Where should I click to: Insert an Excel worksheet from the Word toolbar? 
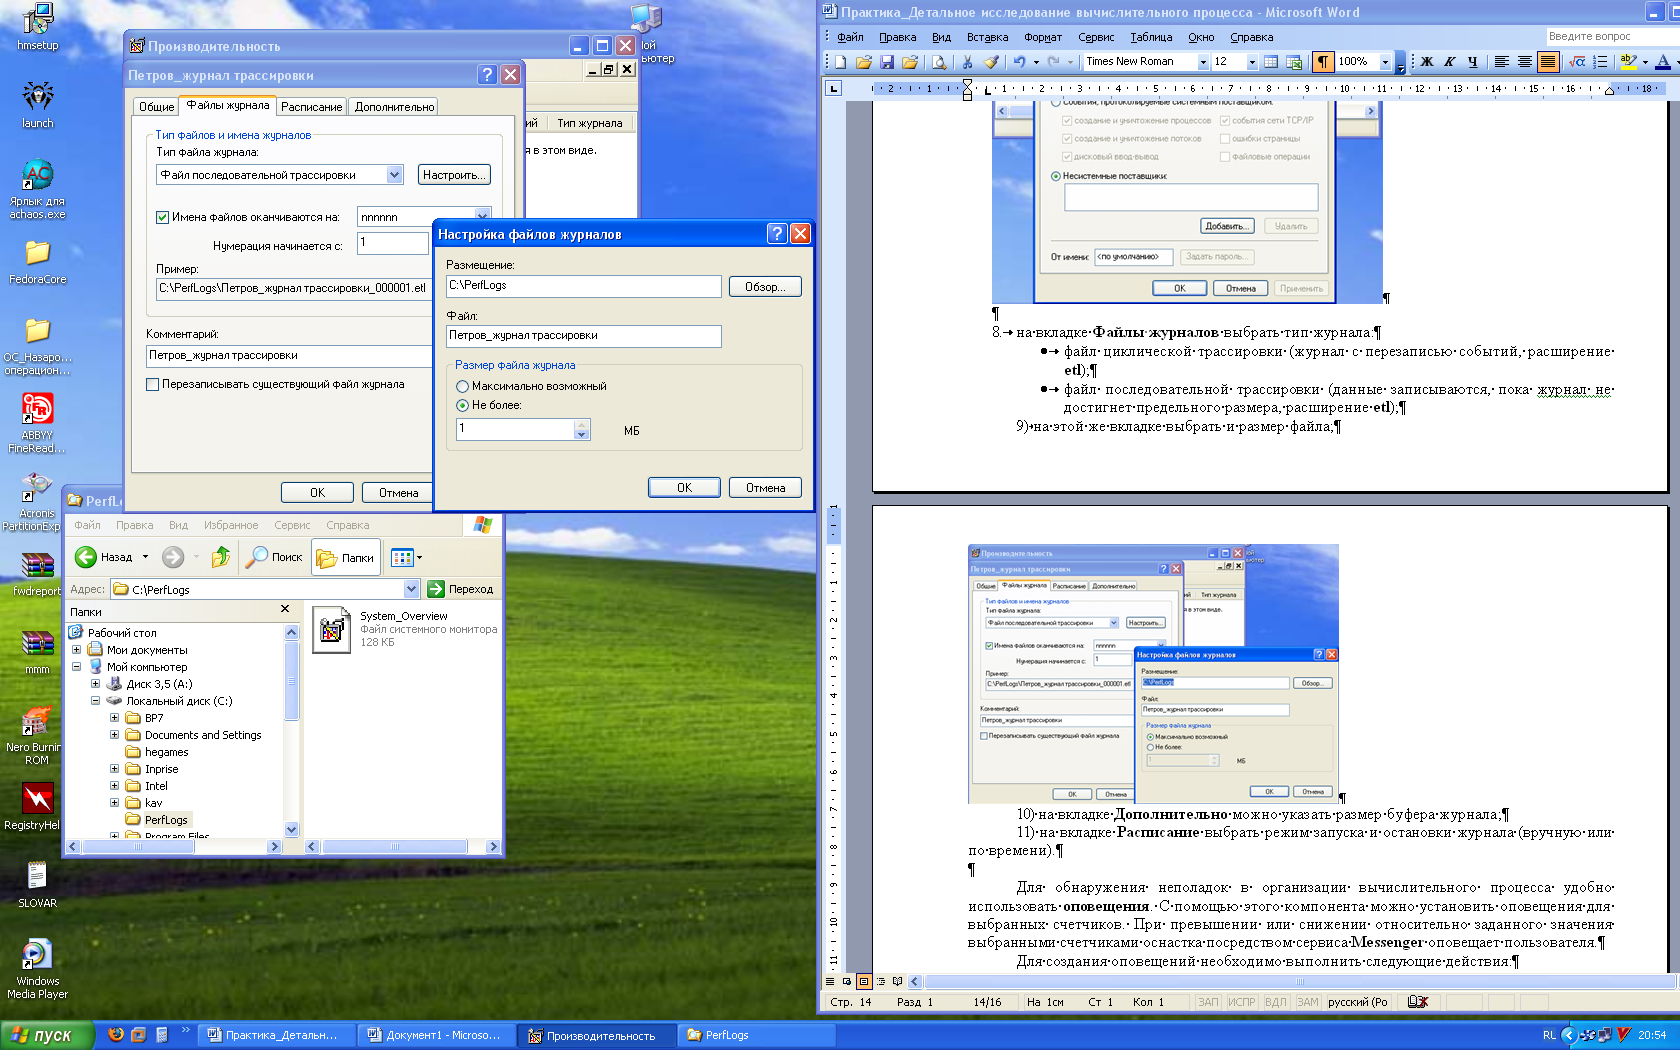pos(1294,62)
